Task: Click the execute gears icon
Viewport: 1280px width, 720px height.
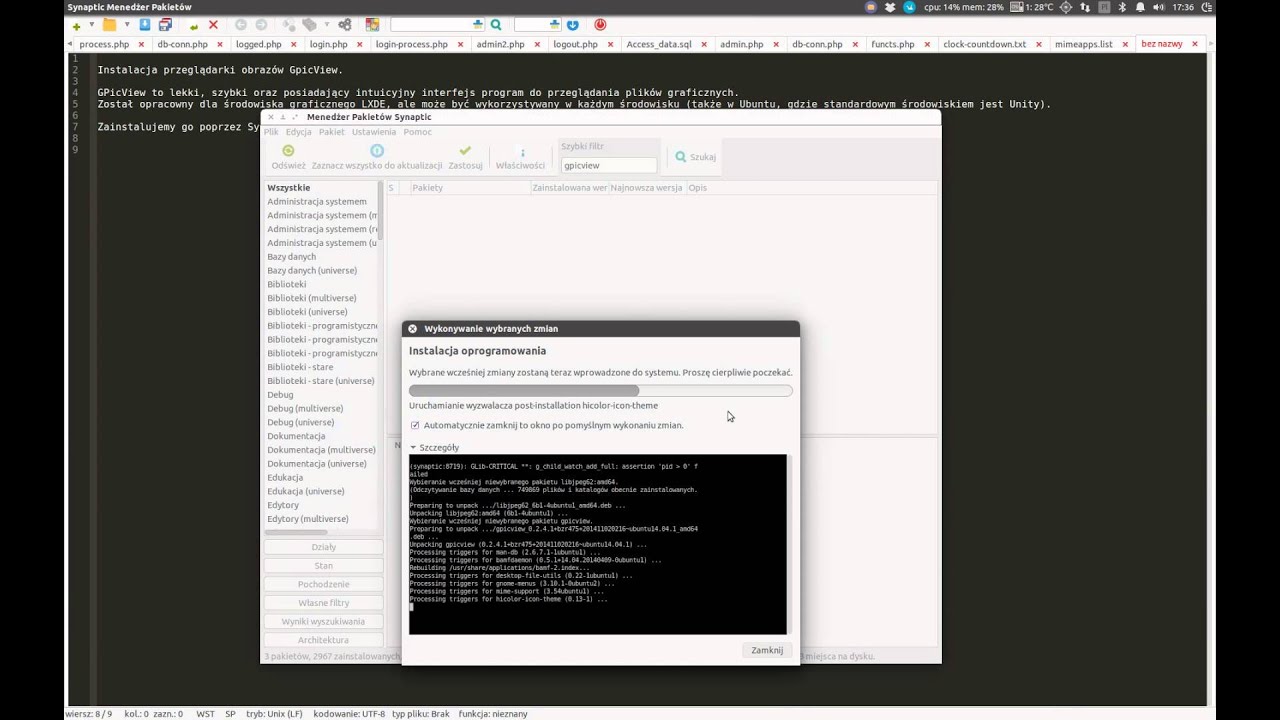Action: tap(345, 24)
